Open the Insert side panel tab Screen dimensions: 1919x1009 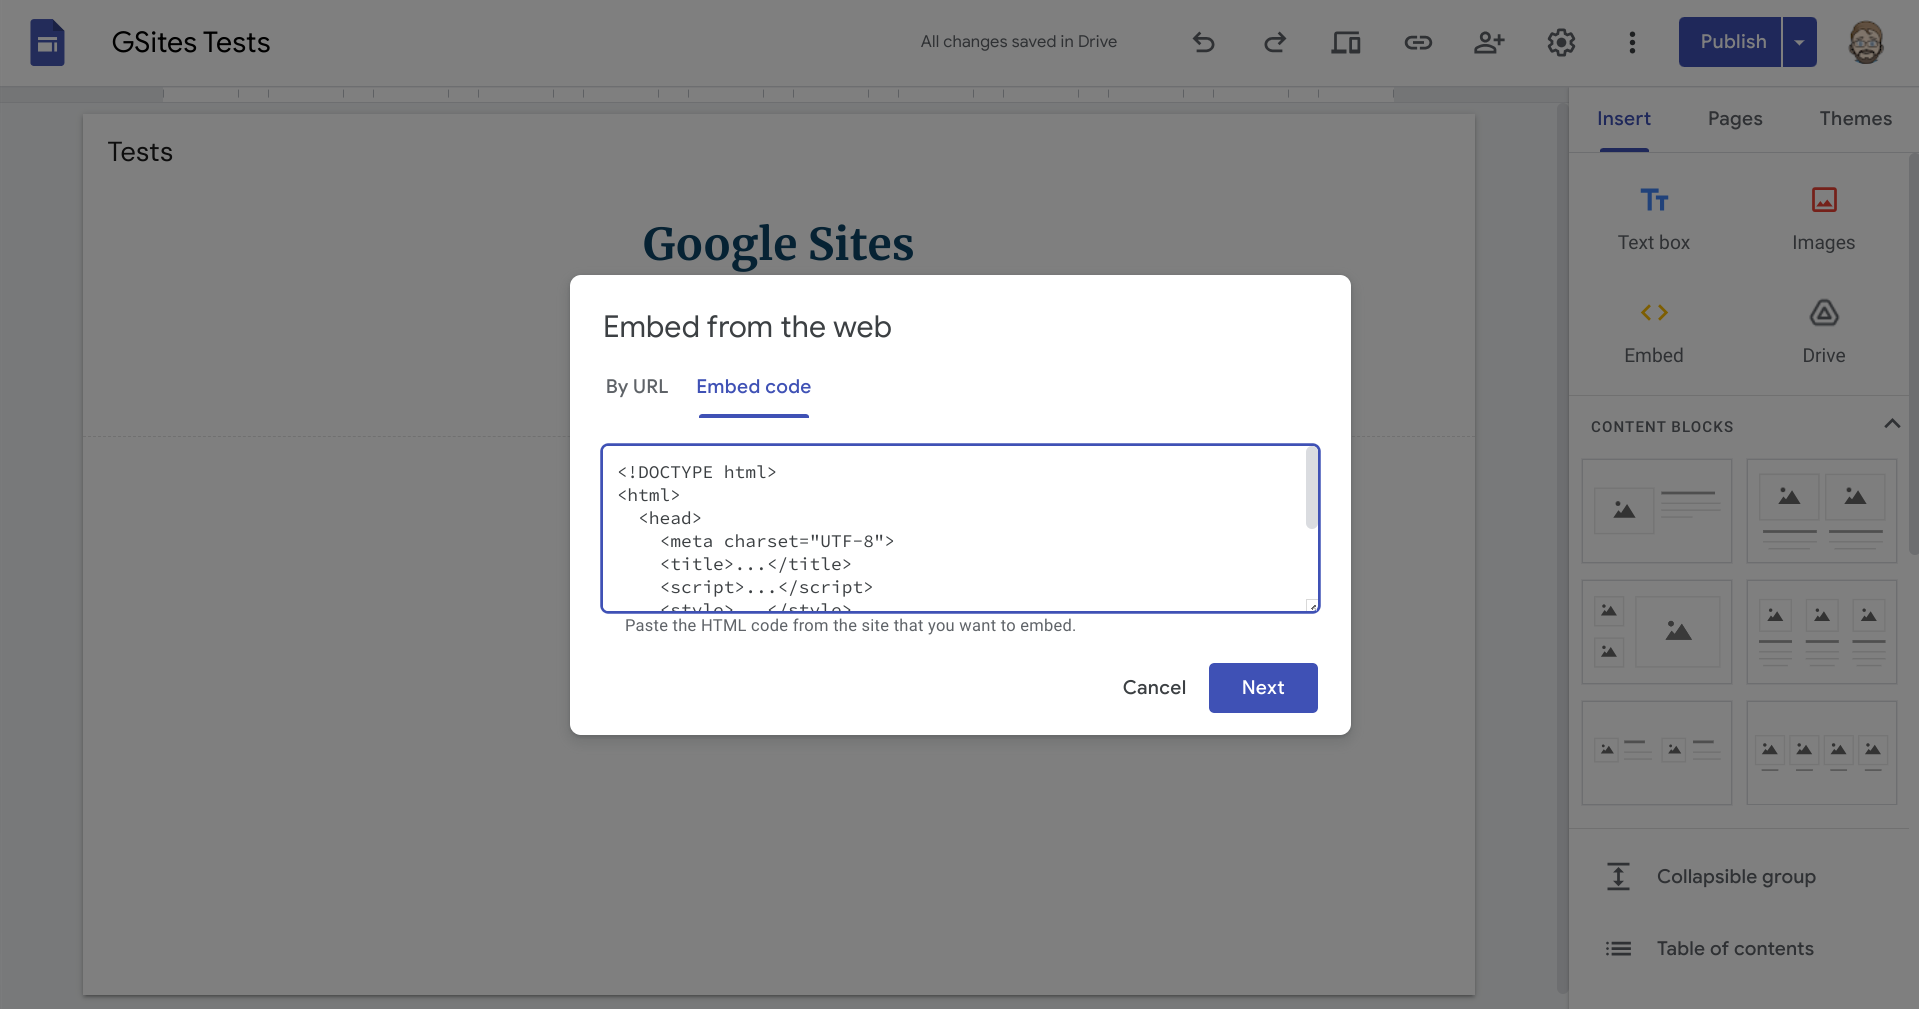[1623, 119]
